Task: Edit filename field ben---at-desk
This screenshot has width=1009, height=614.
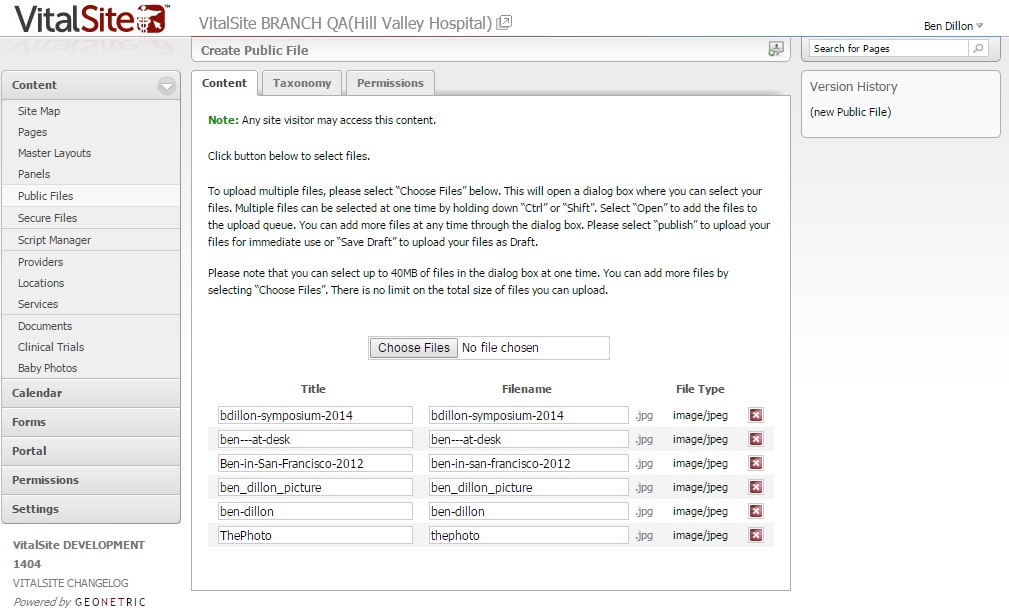Action: click(x=529, y=439)
